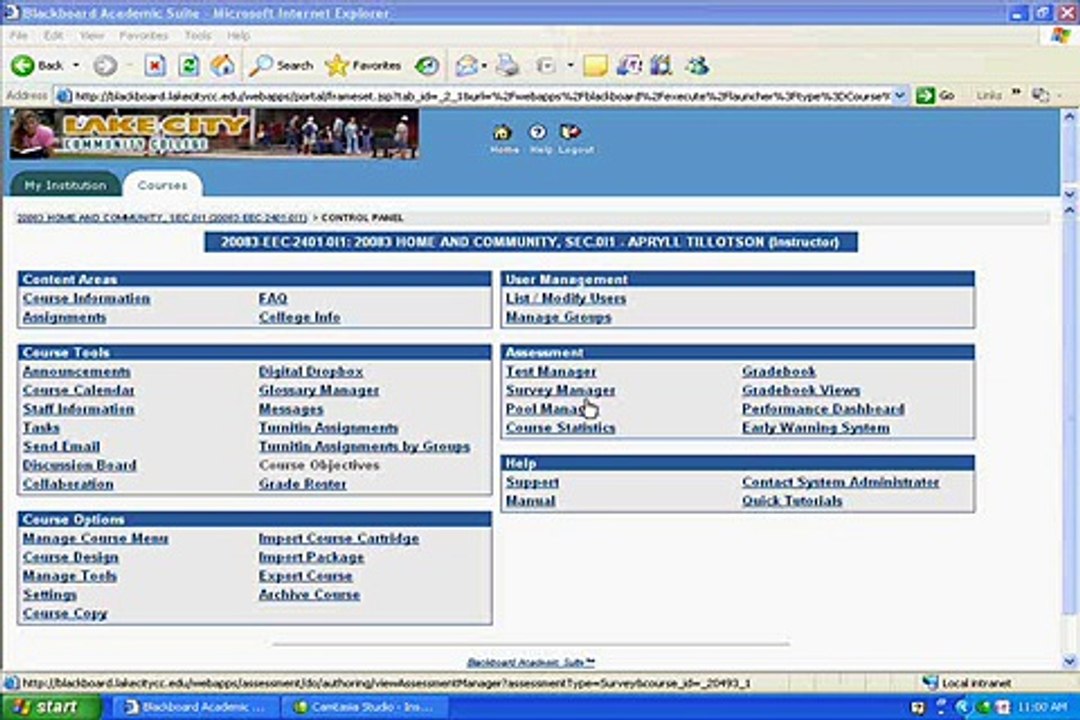Viewport: 1080px width, 720px height.
Task: Select the Courses tab
Action: [x=163, y=185]
